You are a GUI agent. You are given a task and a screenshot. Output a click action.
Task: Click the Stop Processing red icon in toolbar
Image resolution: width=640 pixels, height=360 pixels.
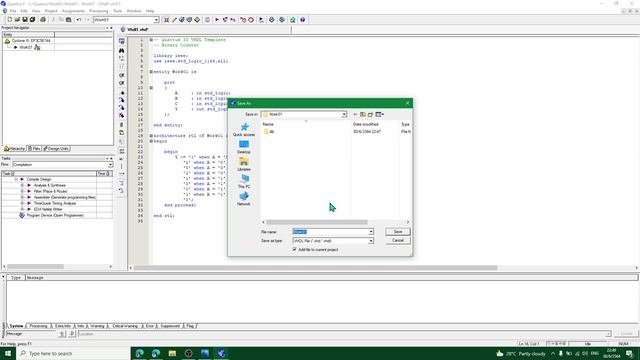(251, 20)
